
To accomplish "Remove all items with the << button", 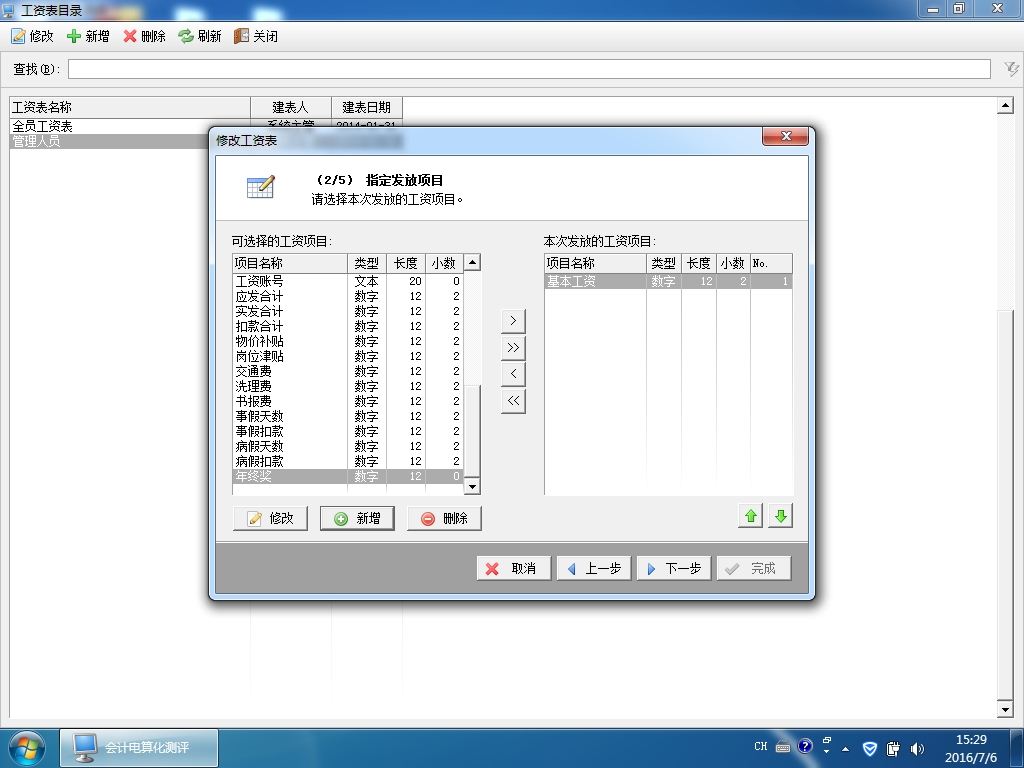I will click(x=513, y=400).
